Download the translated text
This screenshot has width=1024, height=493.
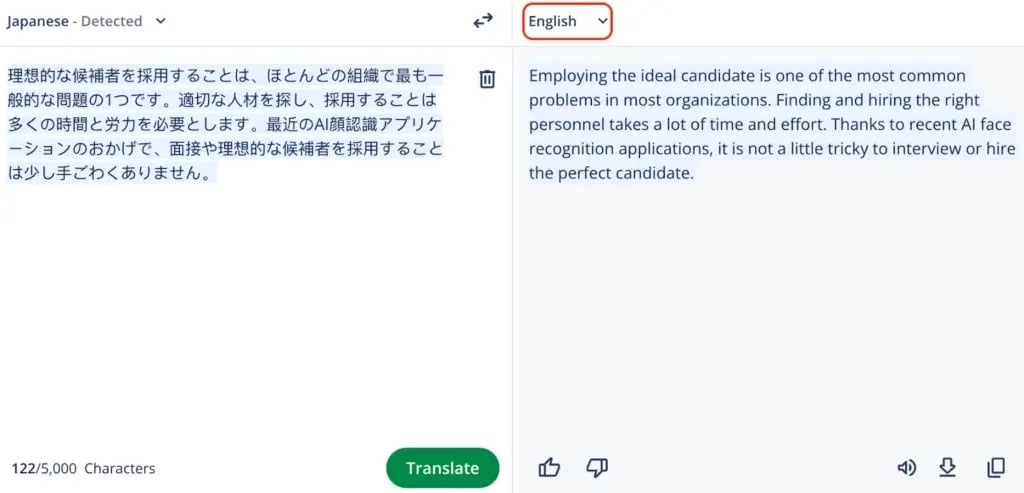point(947,467)
